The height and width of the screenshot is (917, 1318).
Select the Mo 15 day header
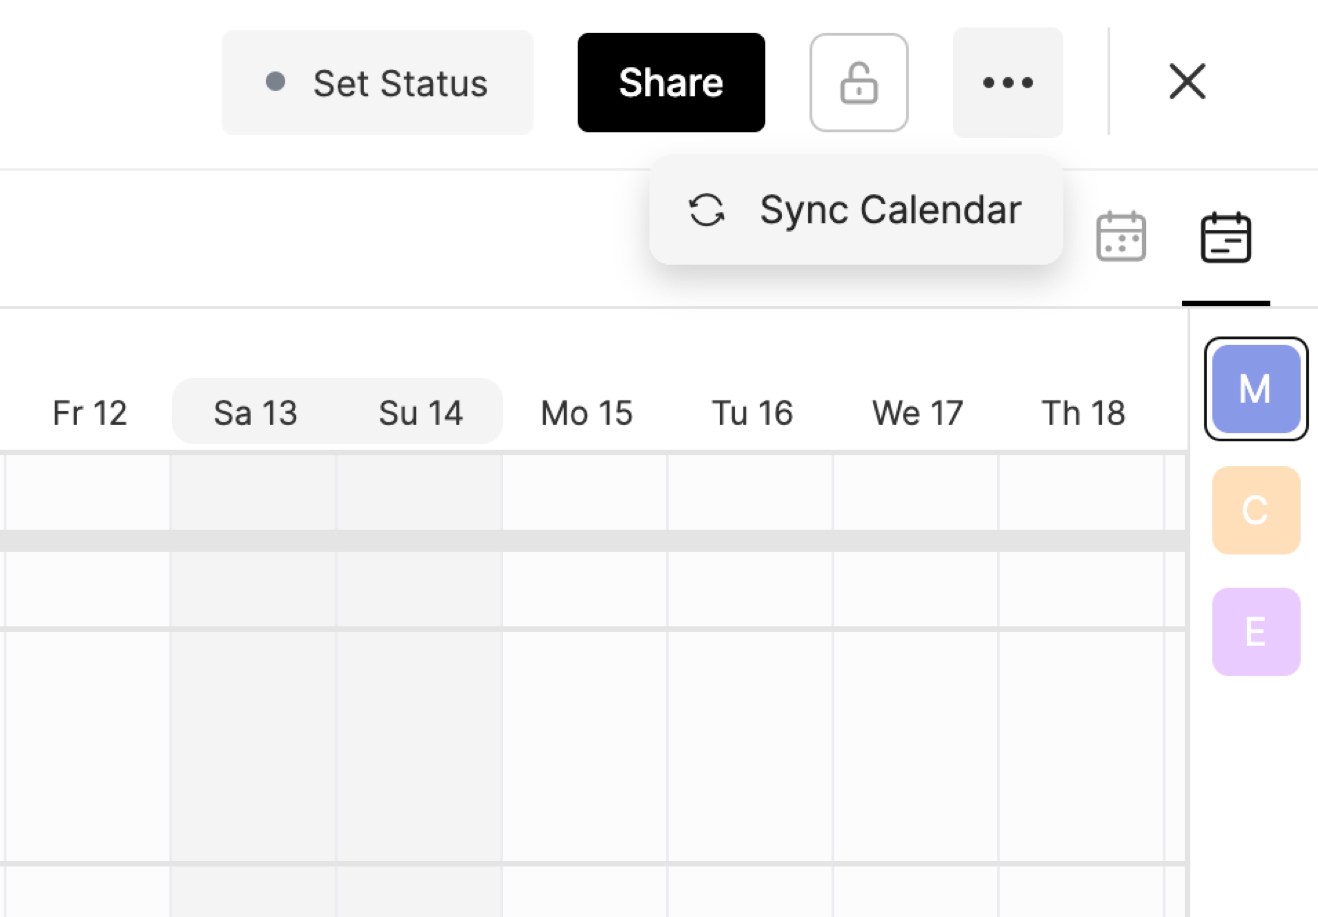(586, 413)
